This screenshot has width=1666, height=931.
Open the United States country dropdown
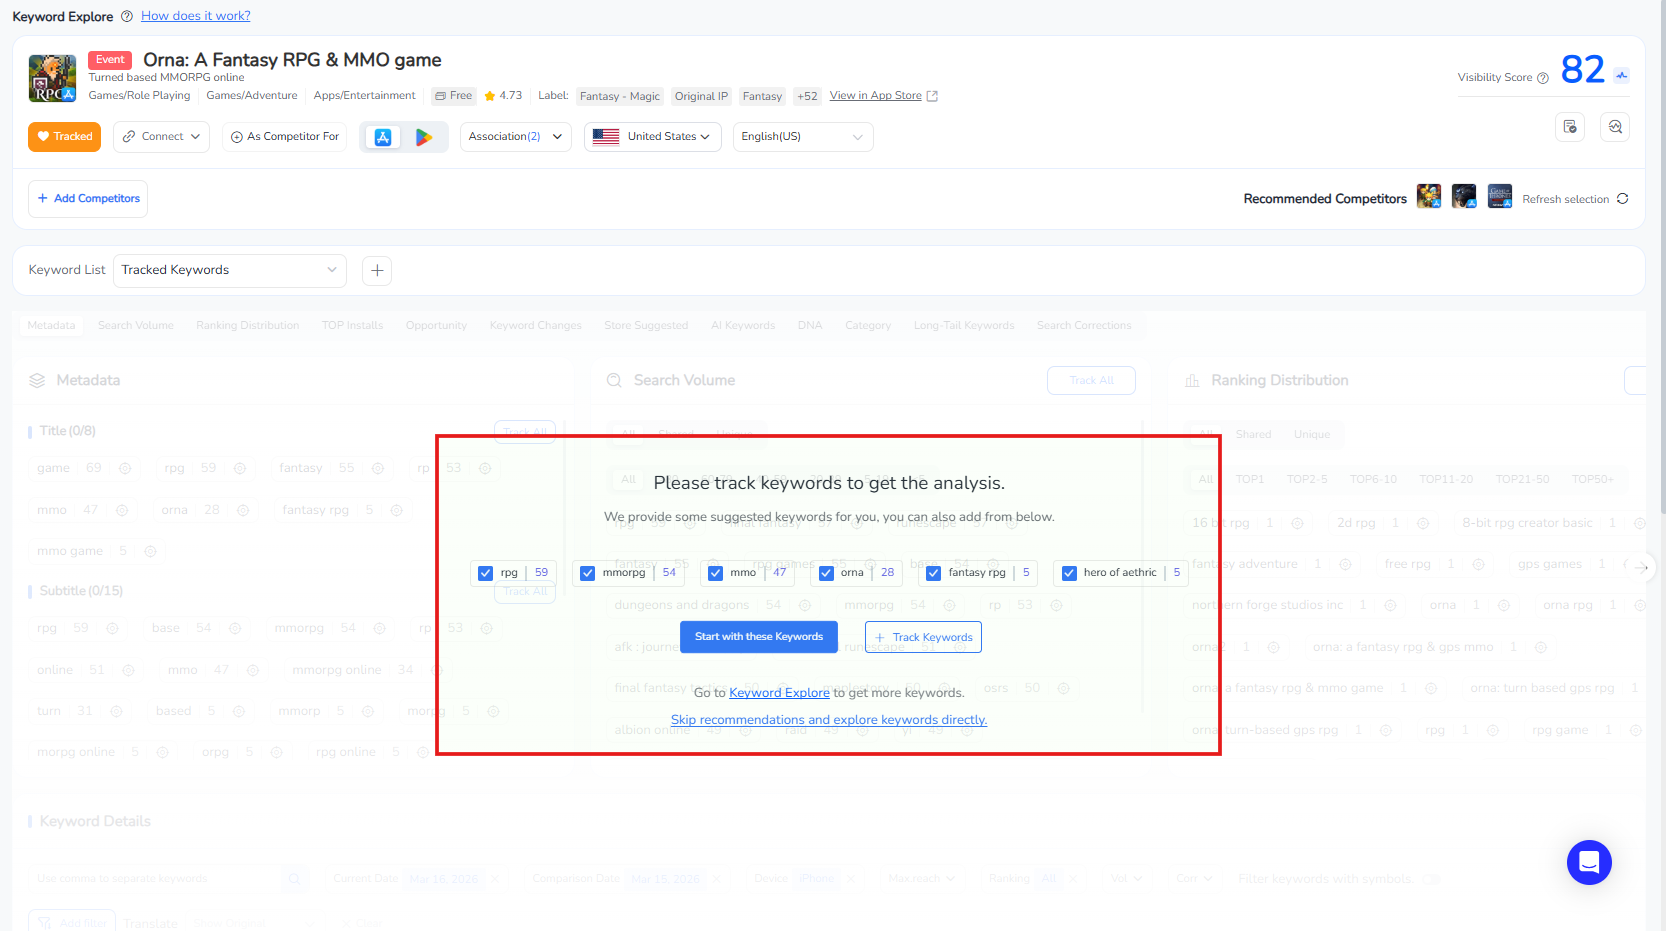(653, 137)
